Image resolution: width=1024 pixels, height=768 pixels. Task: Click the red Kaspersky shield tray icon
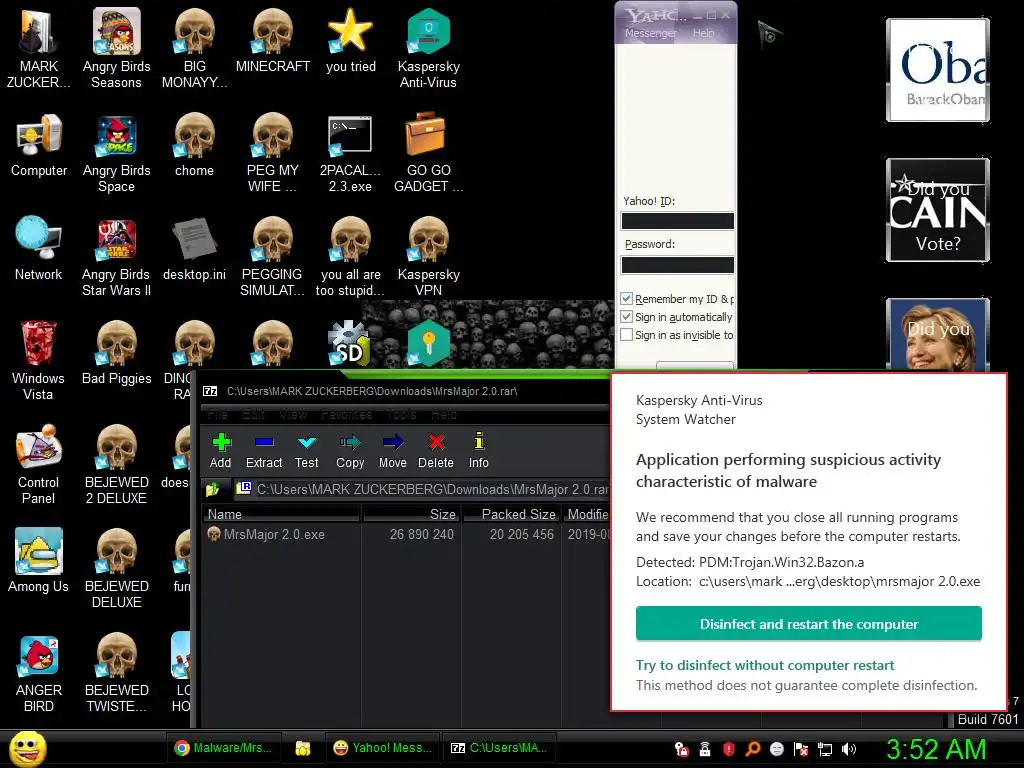729,749
